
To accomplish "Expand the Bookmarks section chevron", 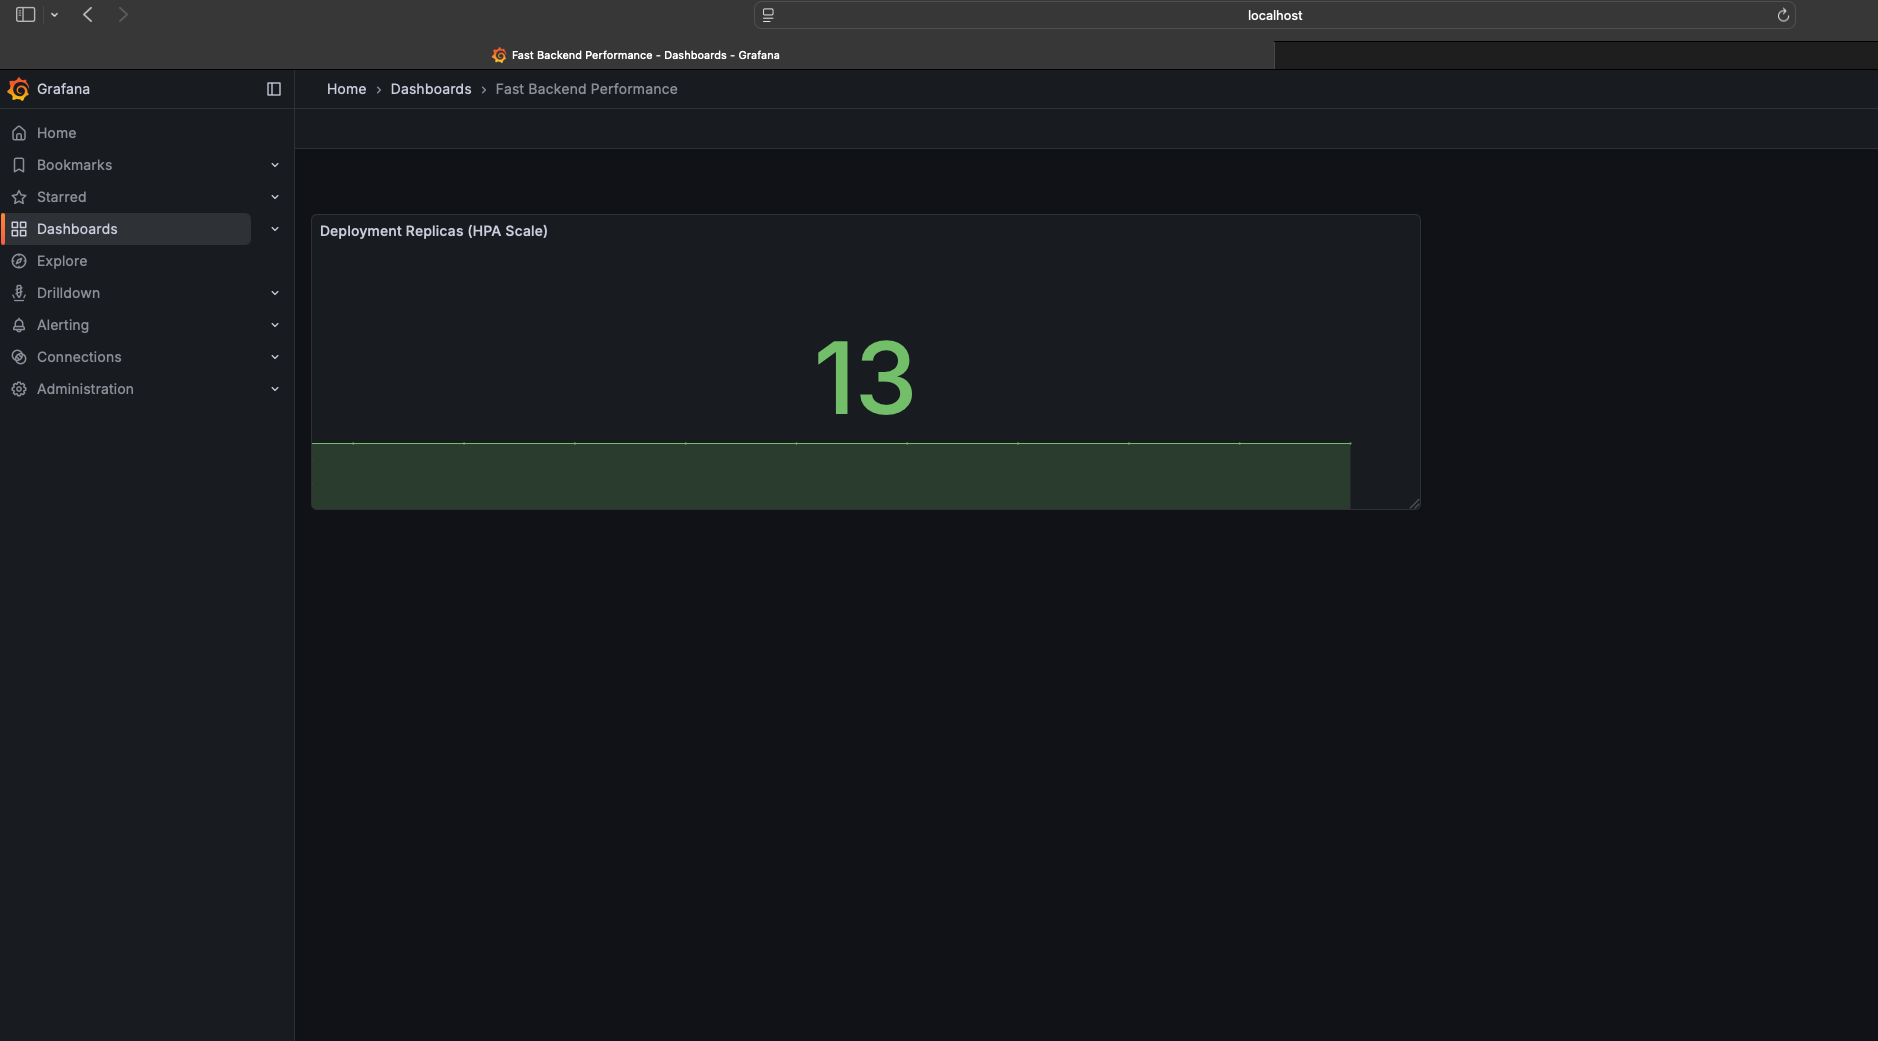I will [x=275, y=165].
